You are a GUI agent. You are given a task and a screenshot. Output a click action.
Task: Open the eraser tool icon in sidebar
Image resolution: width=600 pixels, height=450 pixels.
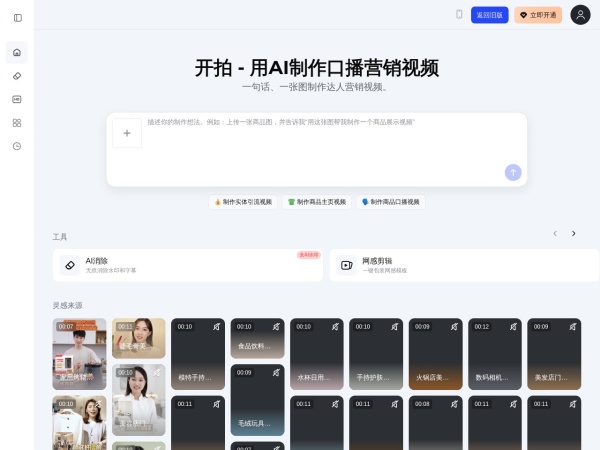click(x=17, y=76)
